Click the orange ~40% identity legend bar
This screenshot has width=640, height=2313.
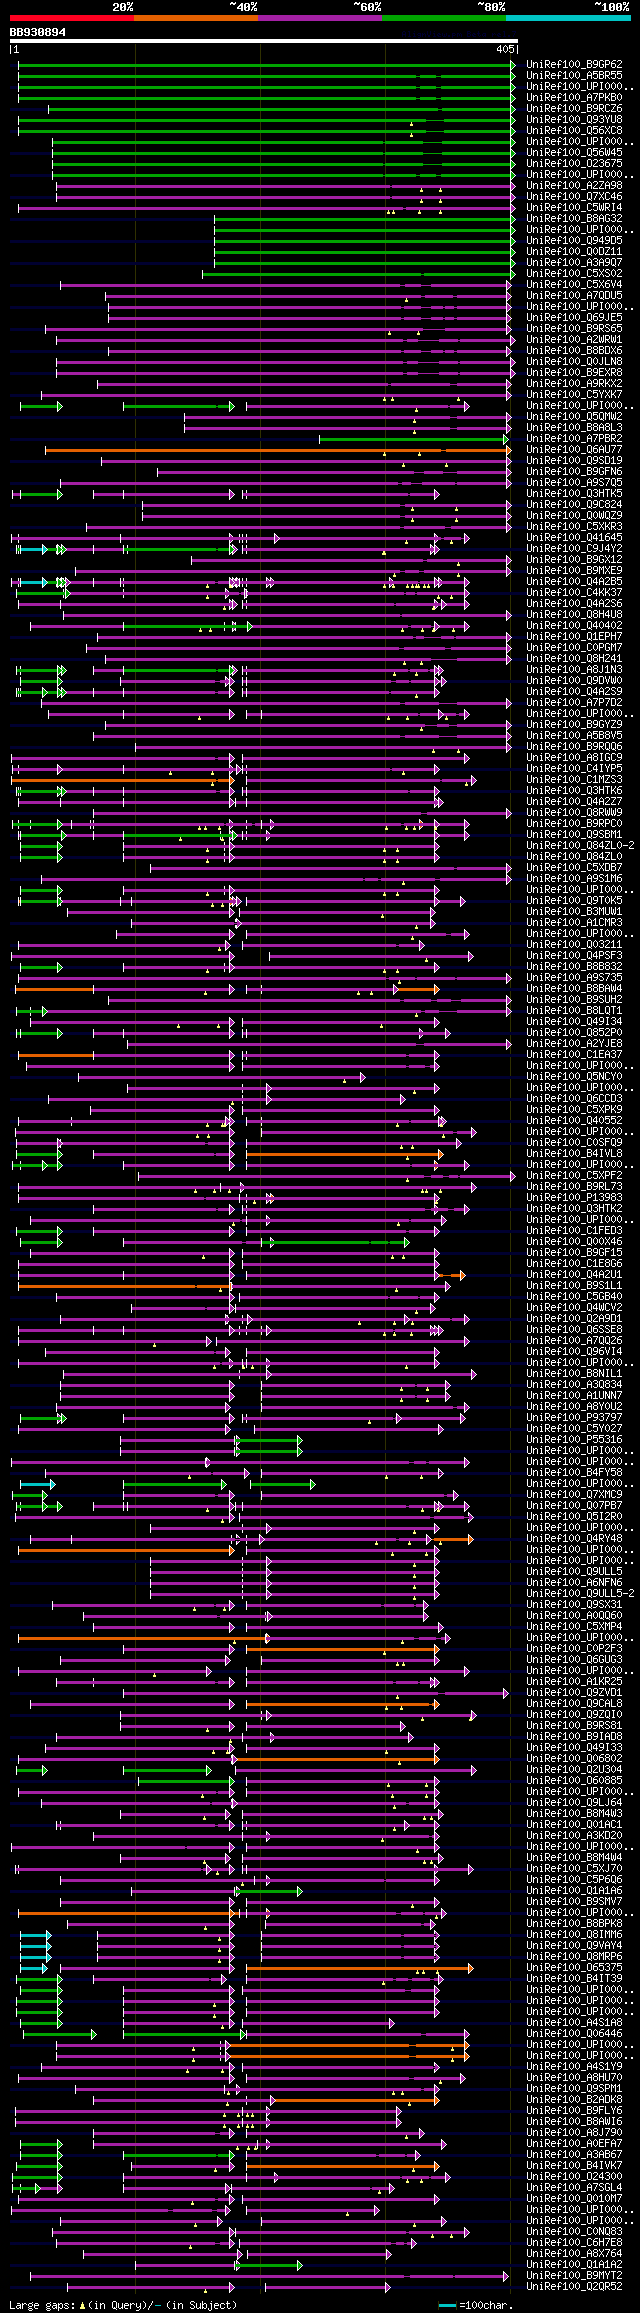pos(195,18)
